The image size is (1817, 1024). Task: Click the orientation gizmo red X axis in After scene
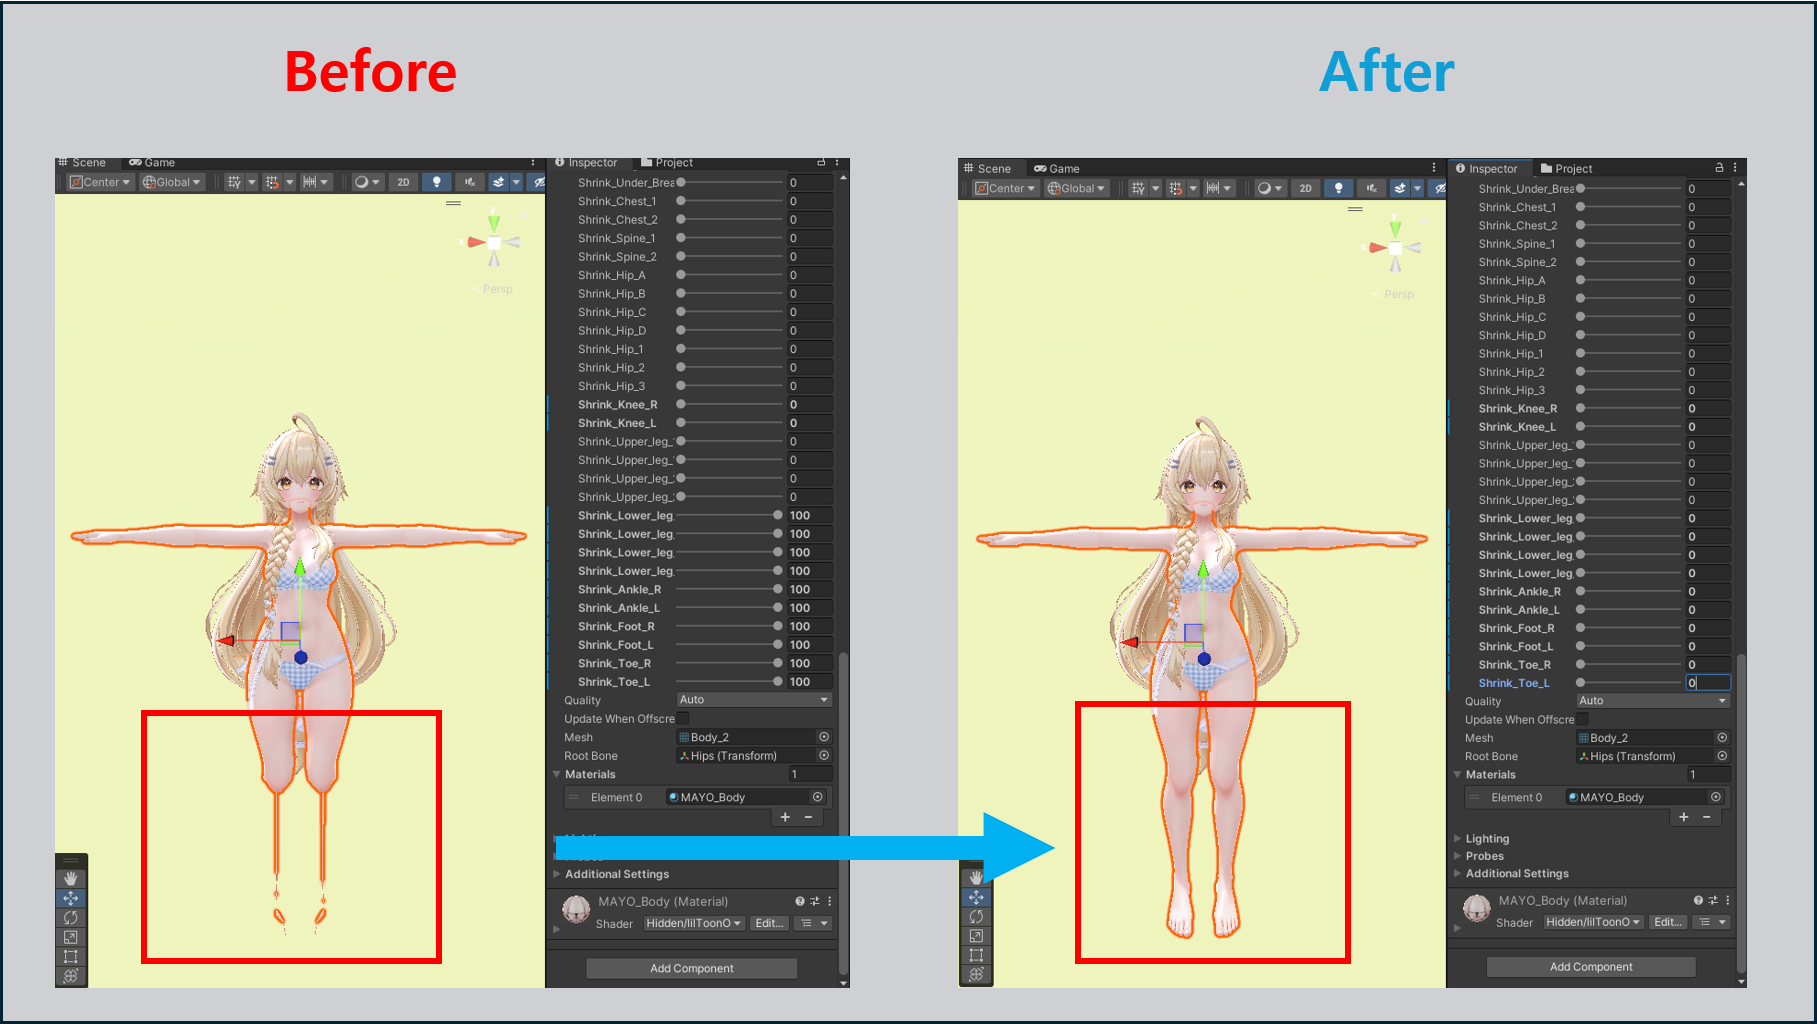1377,247
